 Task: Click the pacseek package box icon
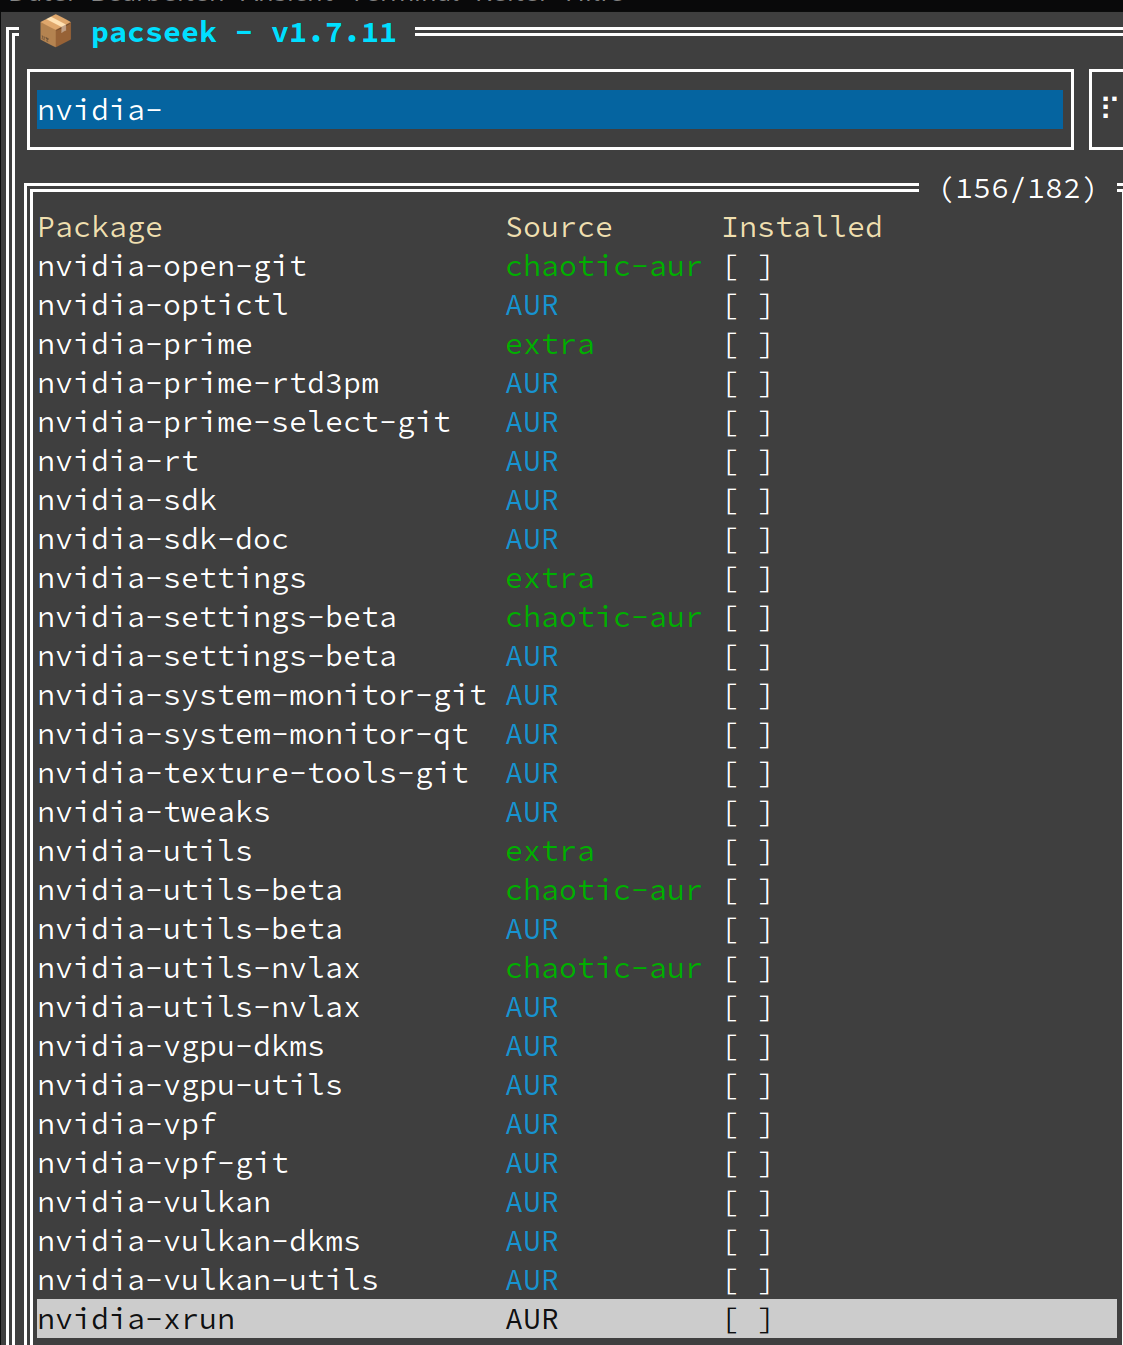tap(55, 32)
